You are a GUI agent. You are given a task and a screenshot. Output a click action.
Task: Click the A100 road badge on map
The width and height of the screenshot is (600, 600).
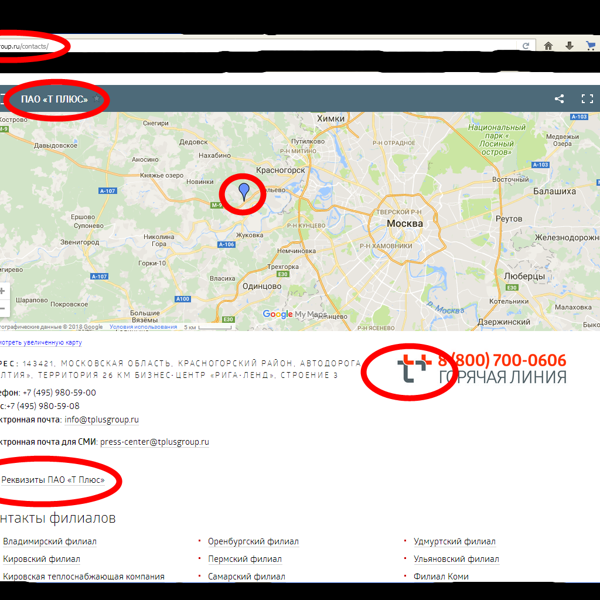coord(183,299)
